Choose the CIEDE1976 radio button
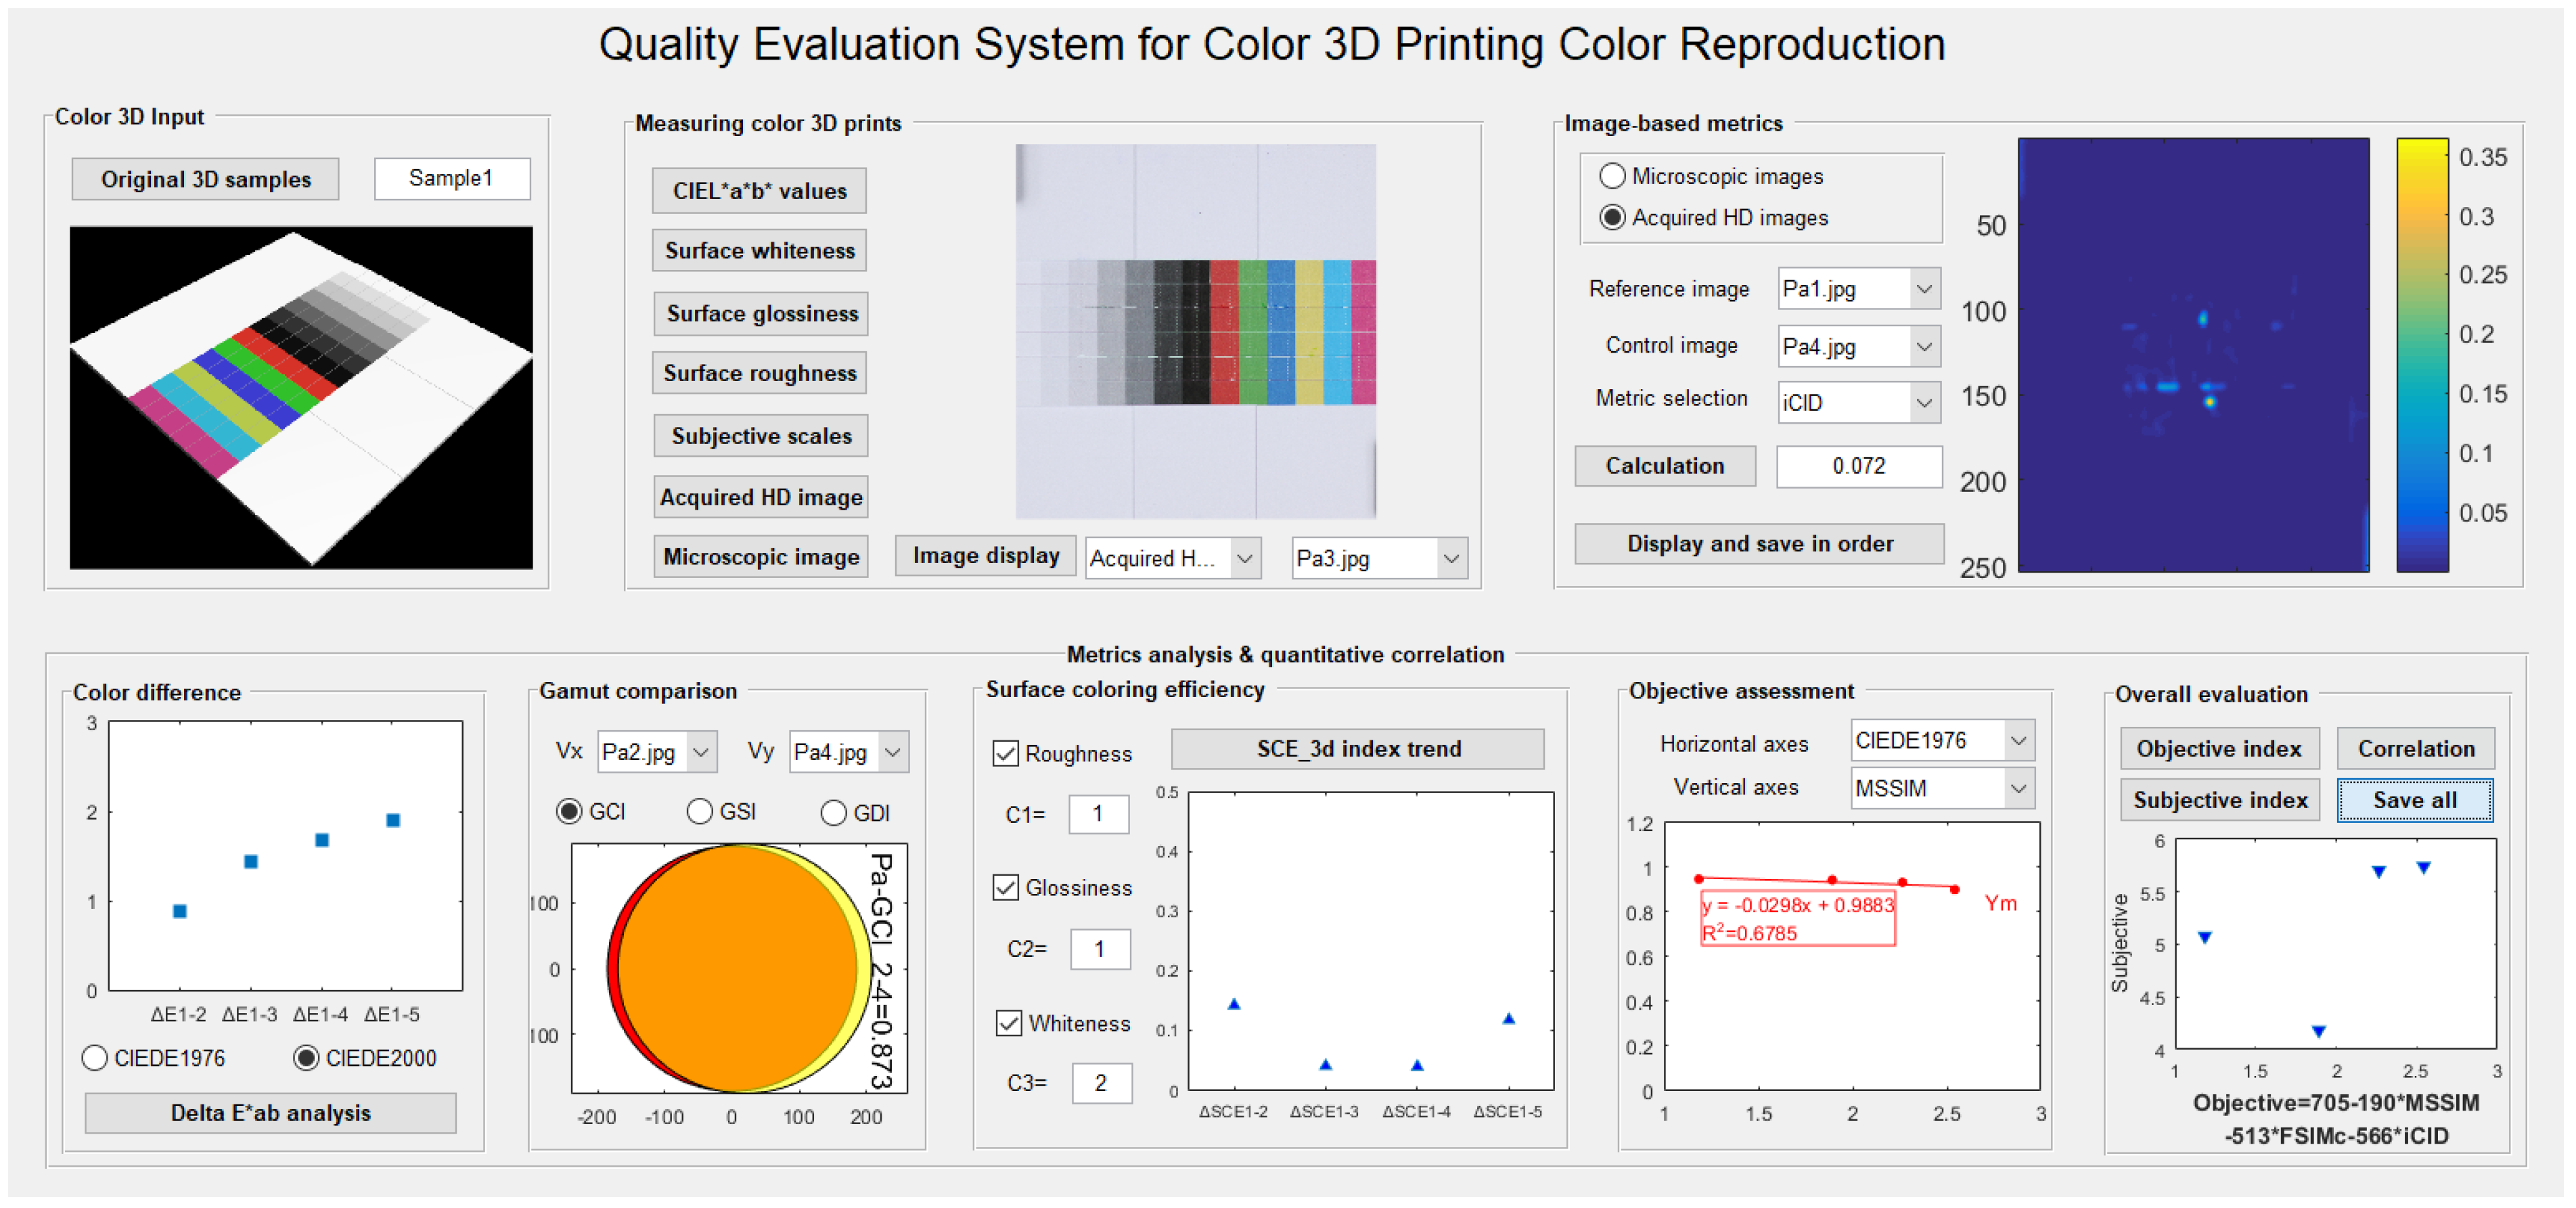The width and height of the screenshot is (2576, 1208). (95, 1057)
